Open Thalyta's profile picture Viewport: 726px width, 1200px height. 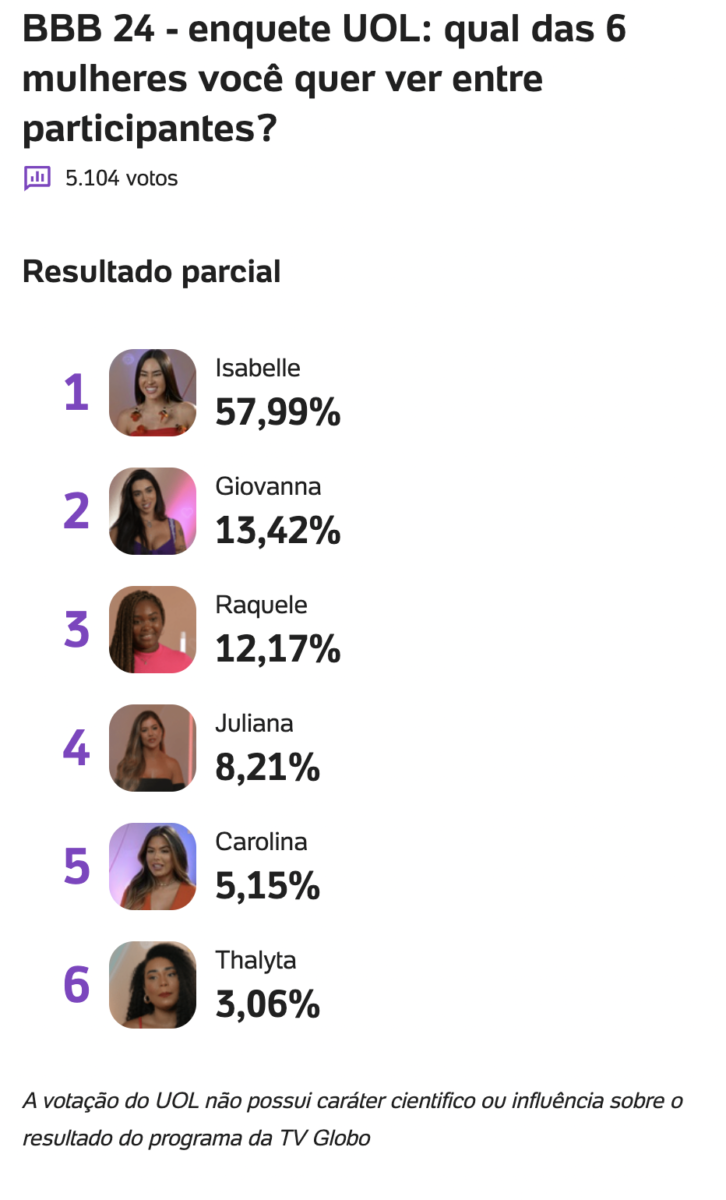click(152, 985)
